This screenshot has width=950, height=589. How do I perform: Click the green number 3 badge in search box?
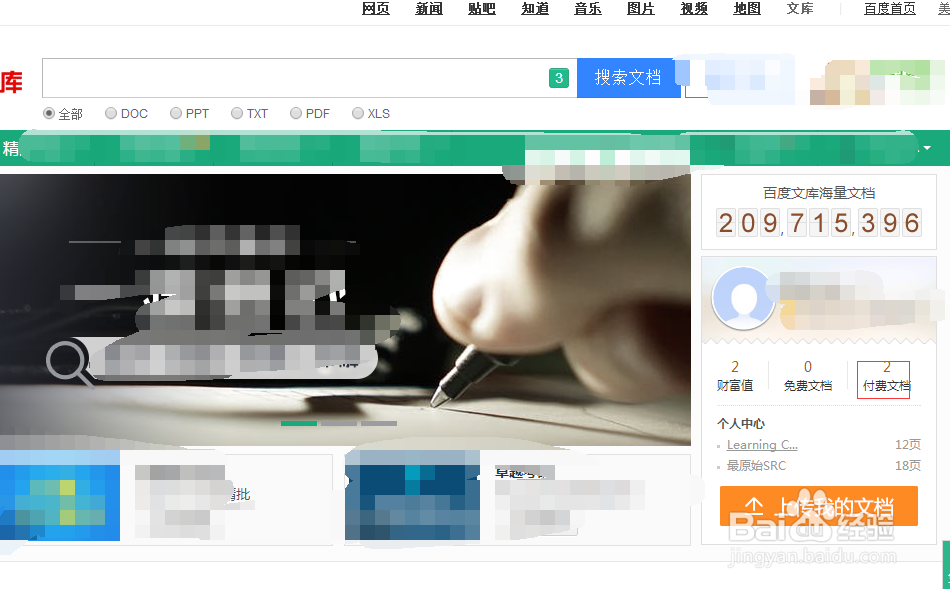point(559,78)
